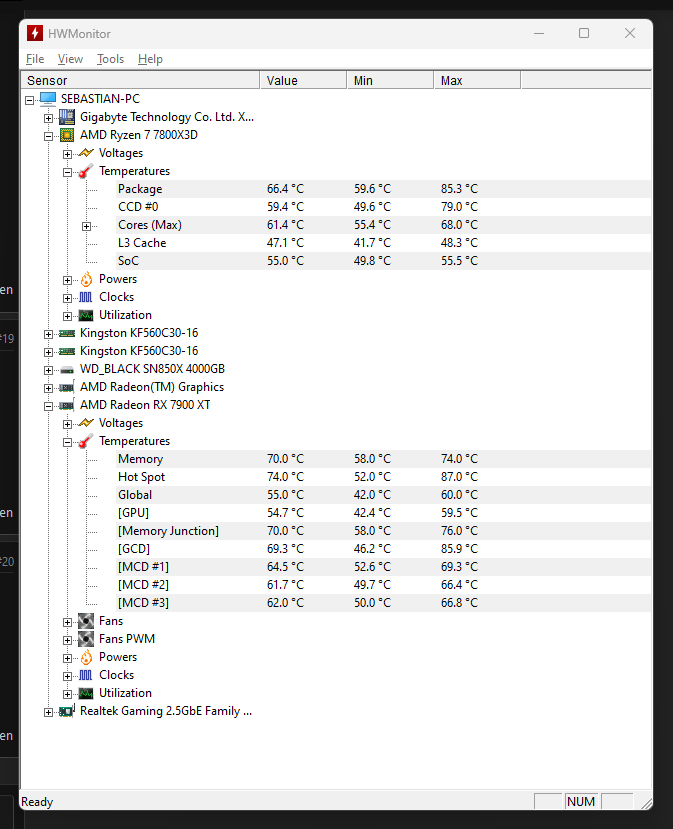
Task: Click the Radeon RX 7900 XT card icon
Action: tap(67, 405)
